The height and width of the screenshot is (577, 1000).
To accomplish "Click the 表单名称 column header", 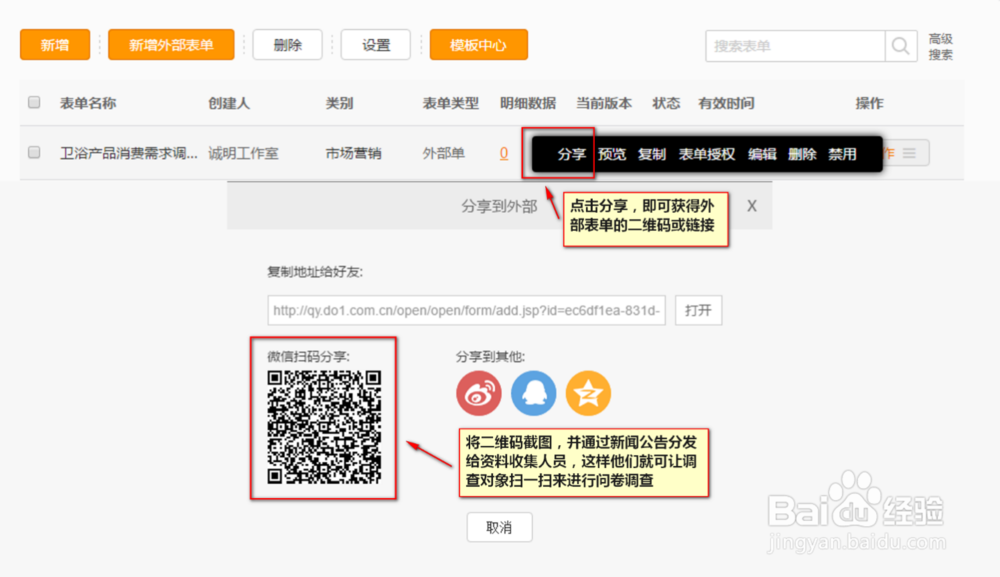I will [x=88, y=103].
